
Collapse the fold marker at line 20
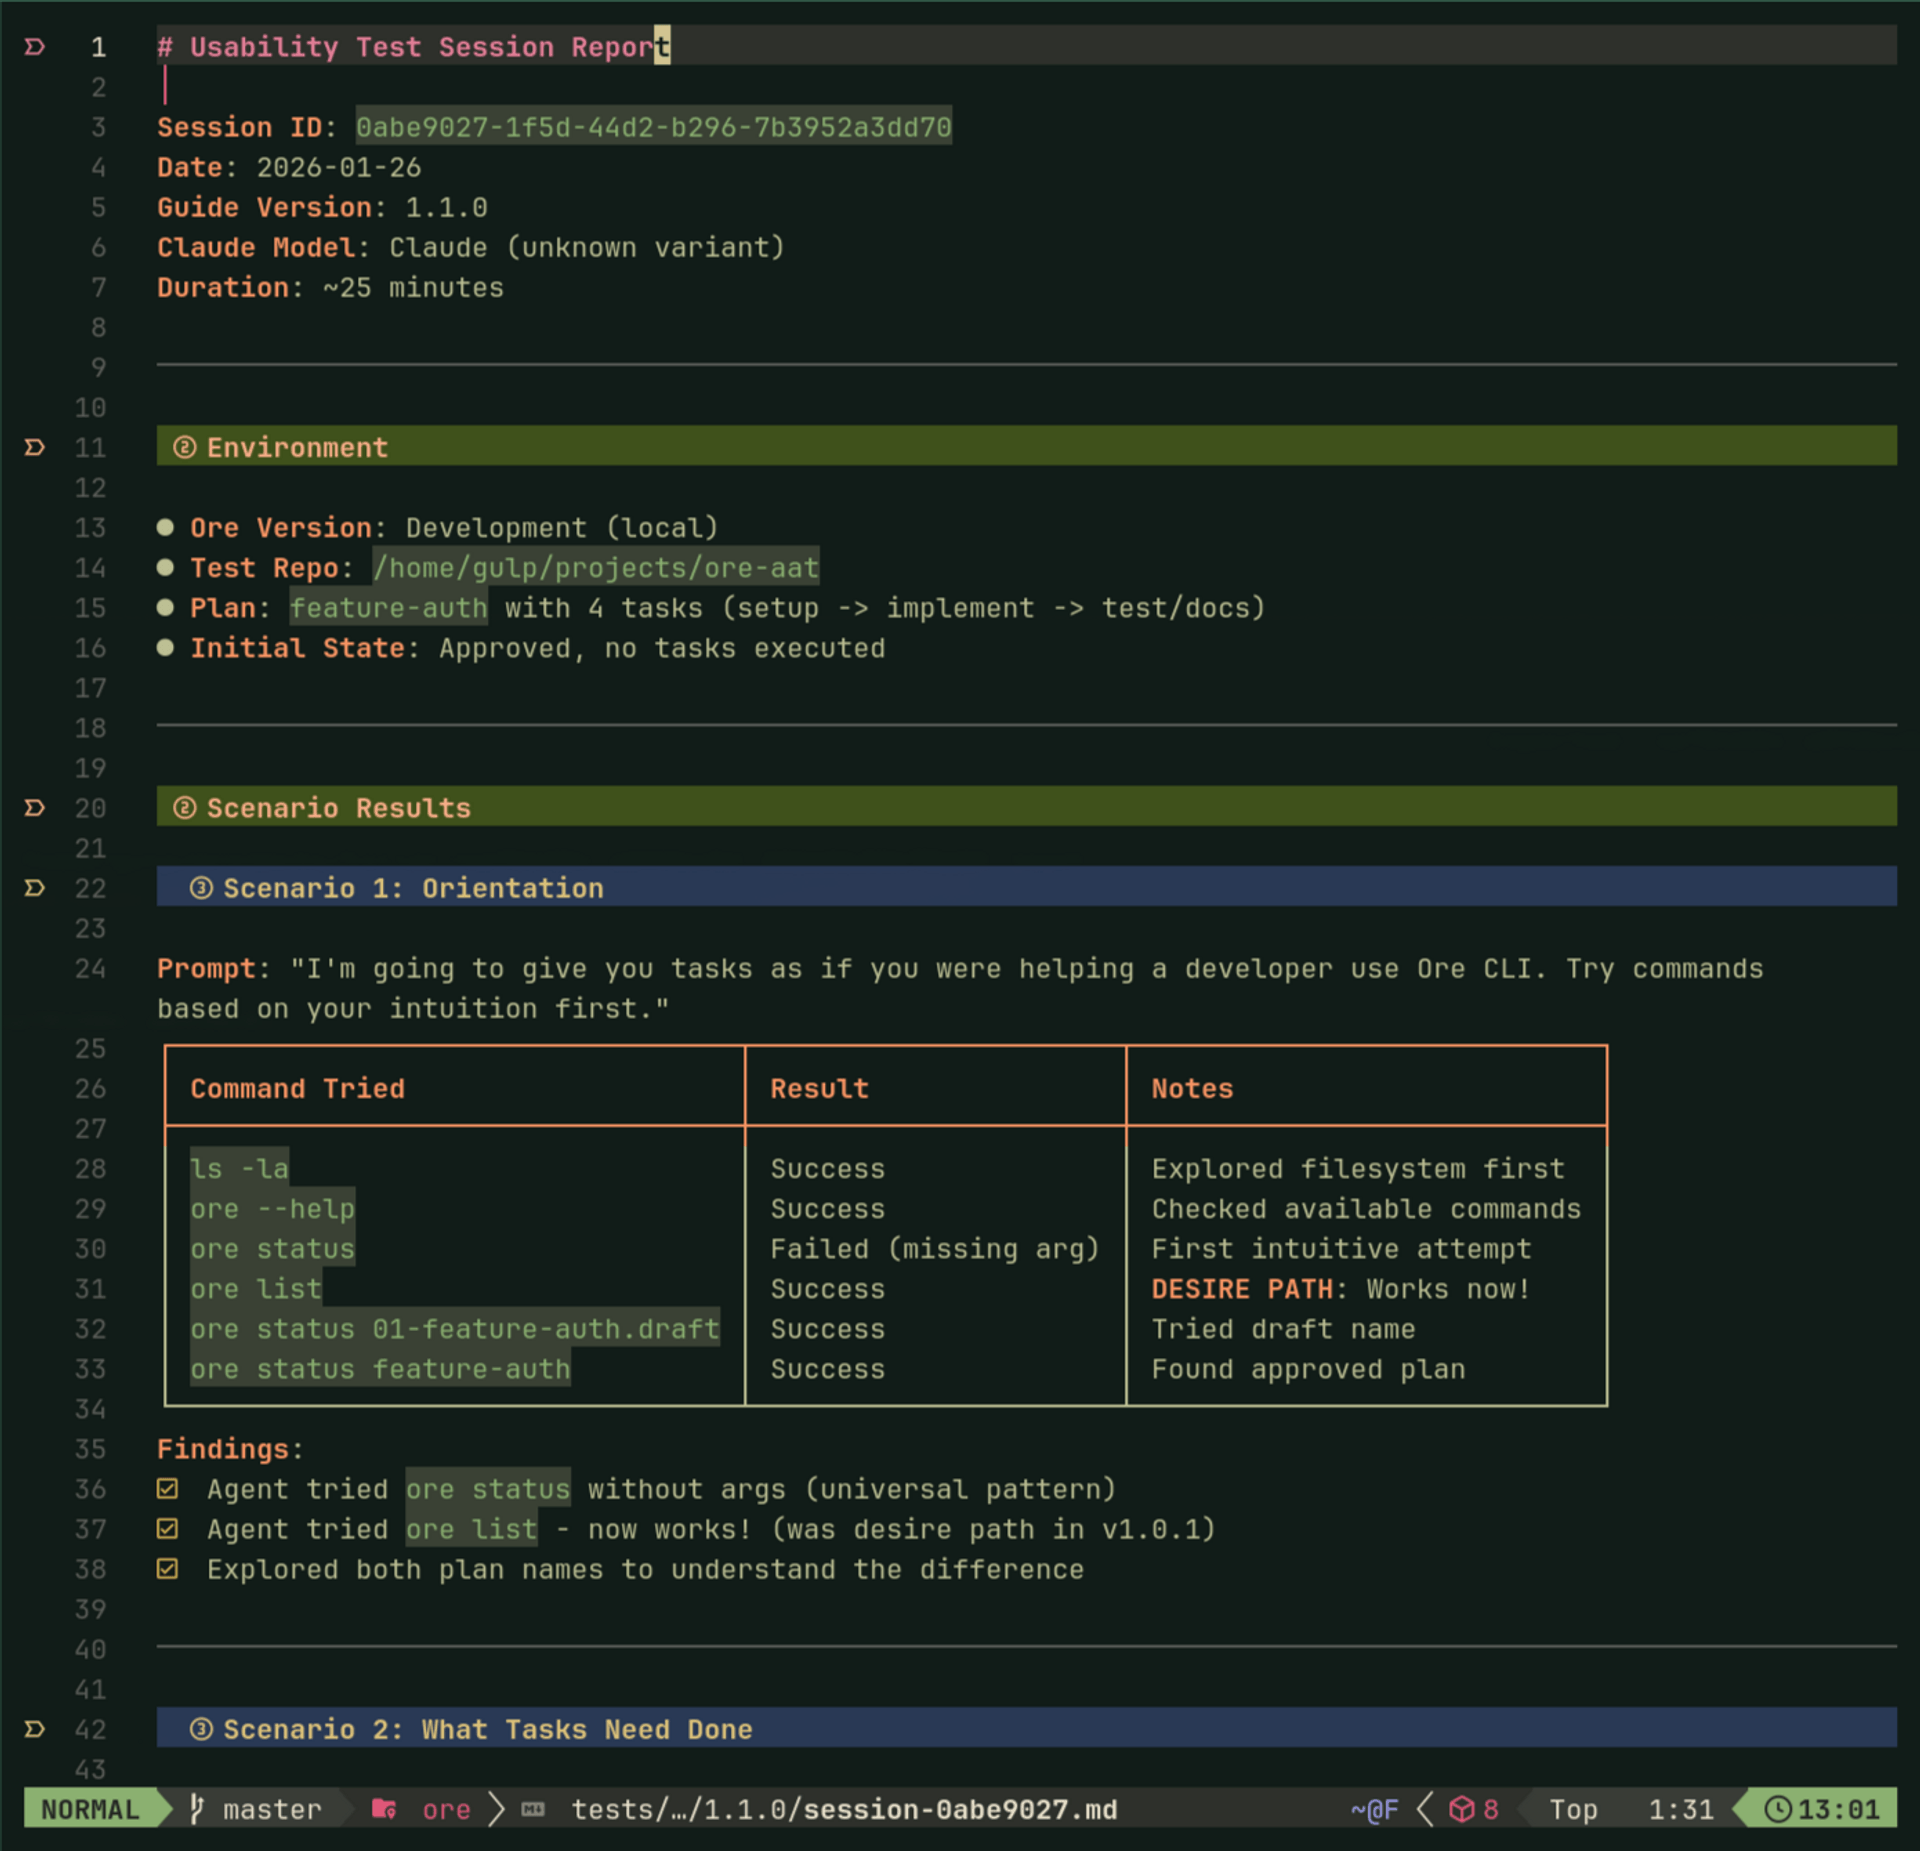coord(35,807)
